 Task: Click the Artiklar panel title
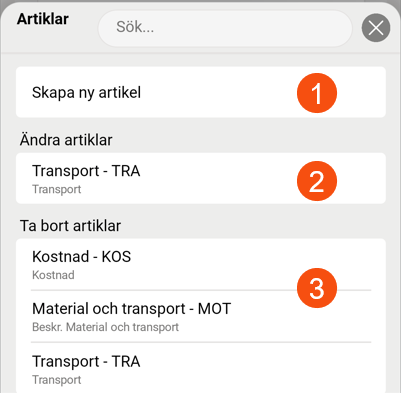pyautogui.click(x=43, y=19)
